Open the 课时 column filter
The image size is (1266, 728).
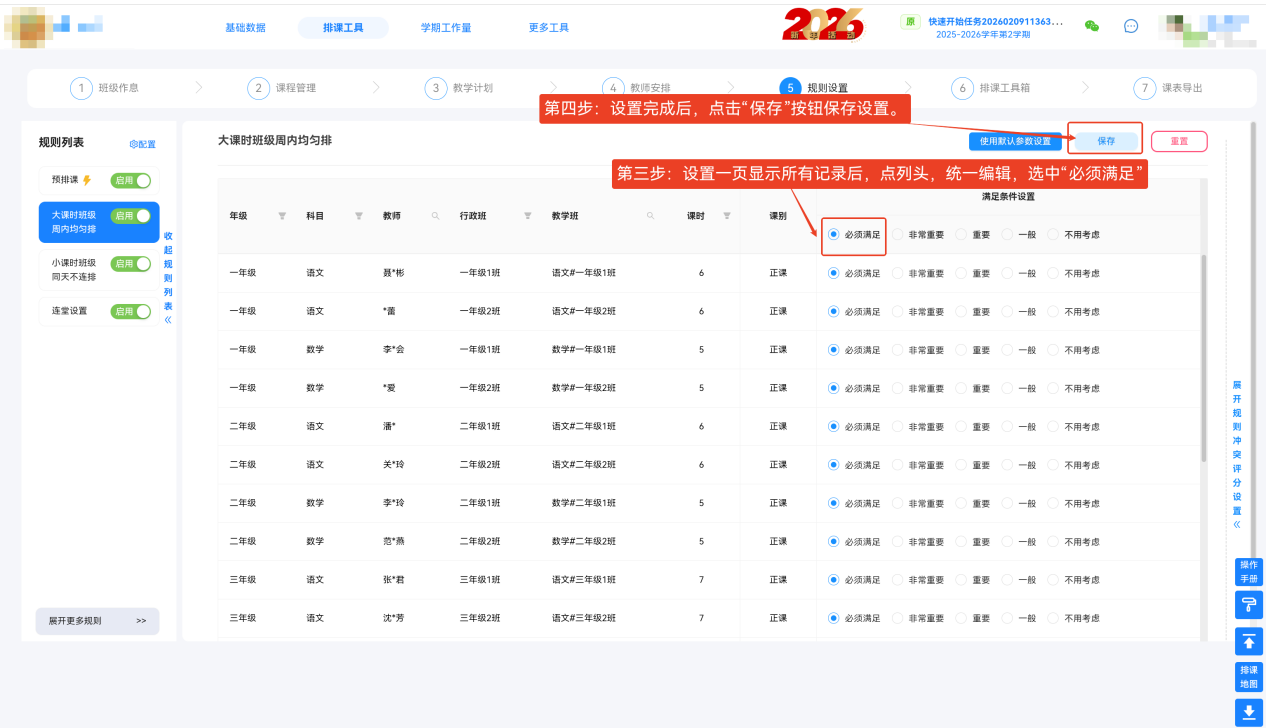727,216
